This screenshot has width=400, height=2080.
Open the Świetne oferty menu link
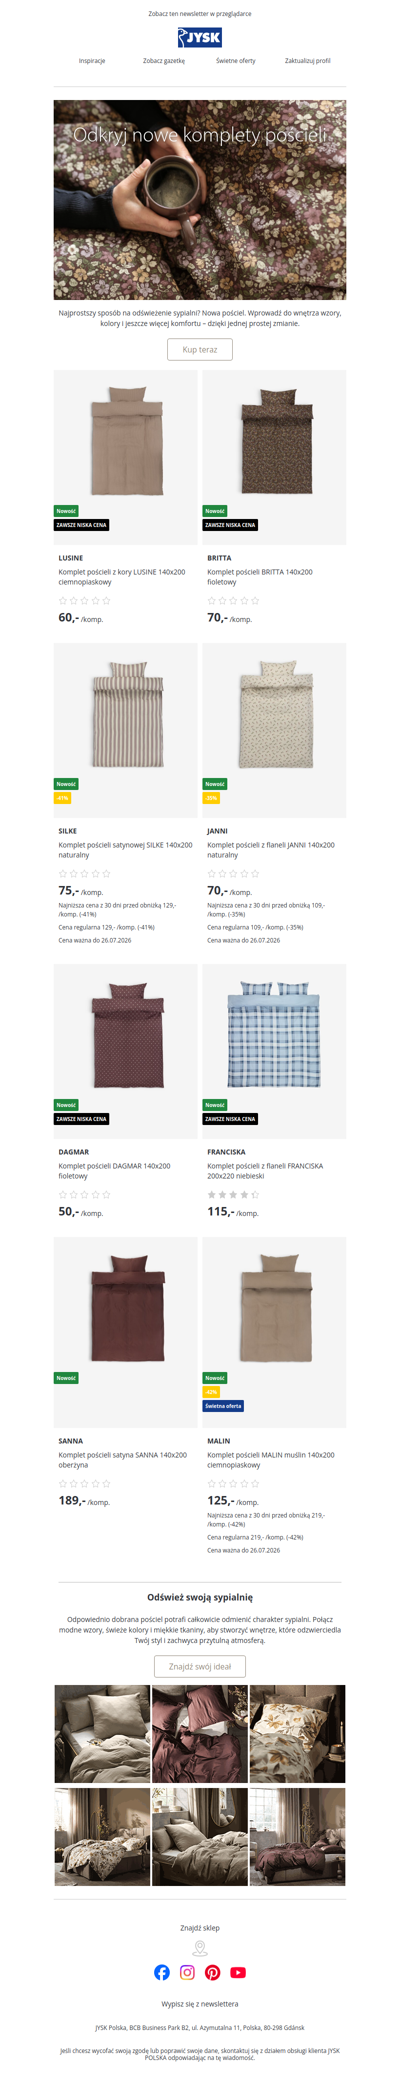[236, 61]
